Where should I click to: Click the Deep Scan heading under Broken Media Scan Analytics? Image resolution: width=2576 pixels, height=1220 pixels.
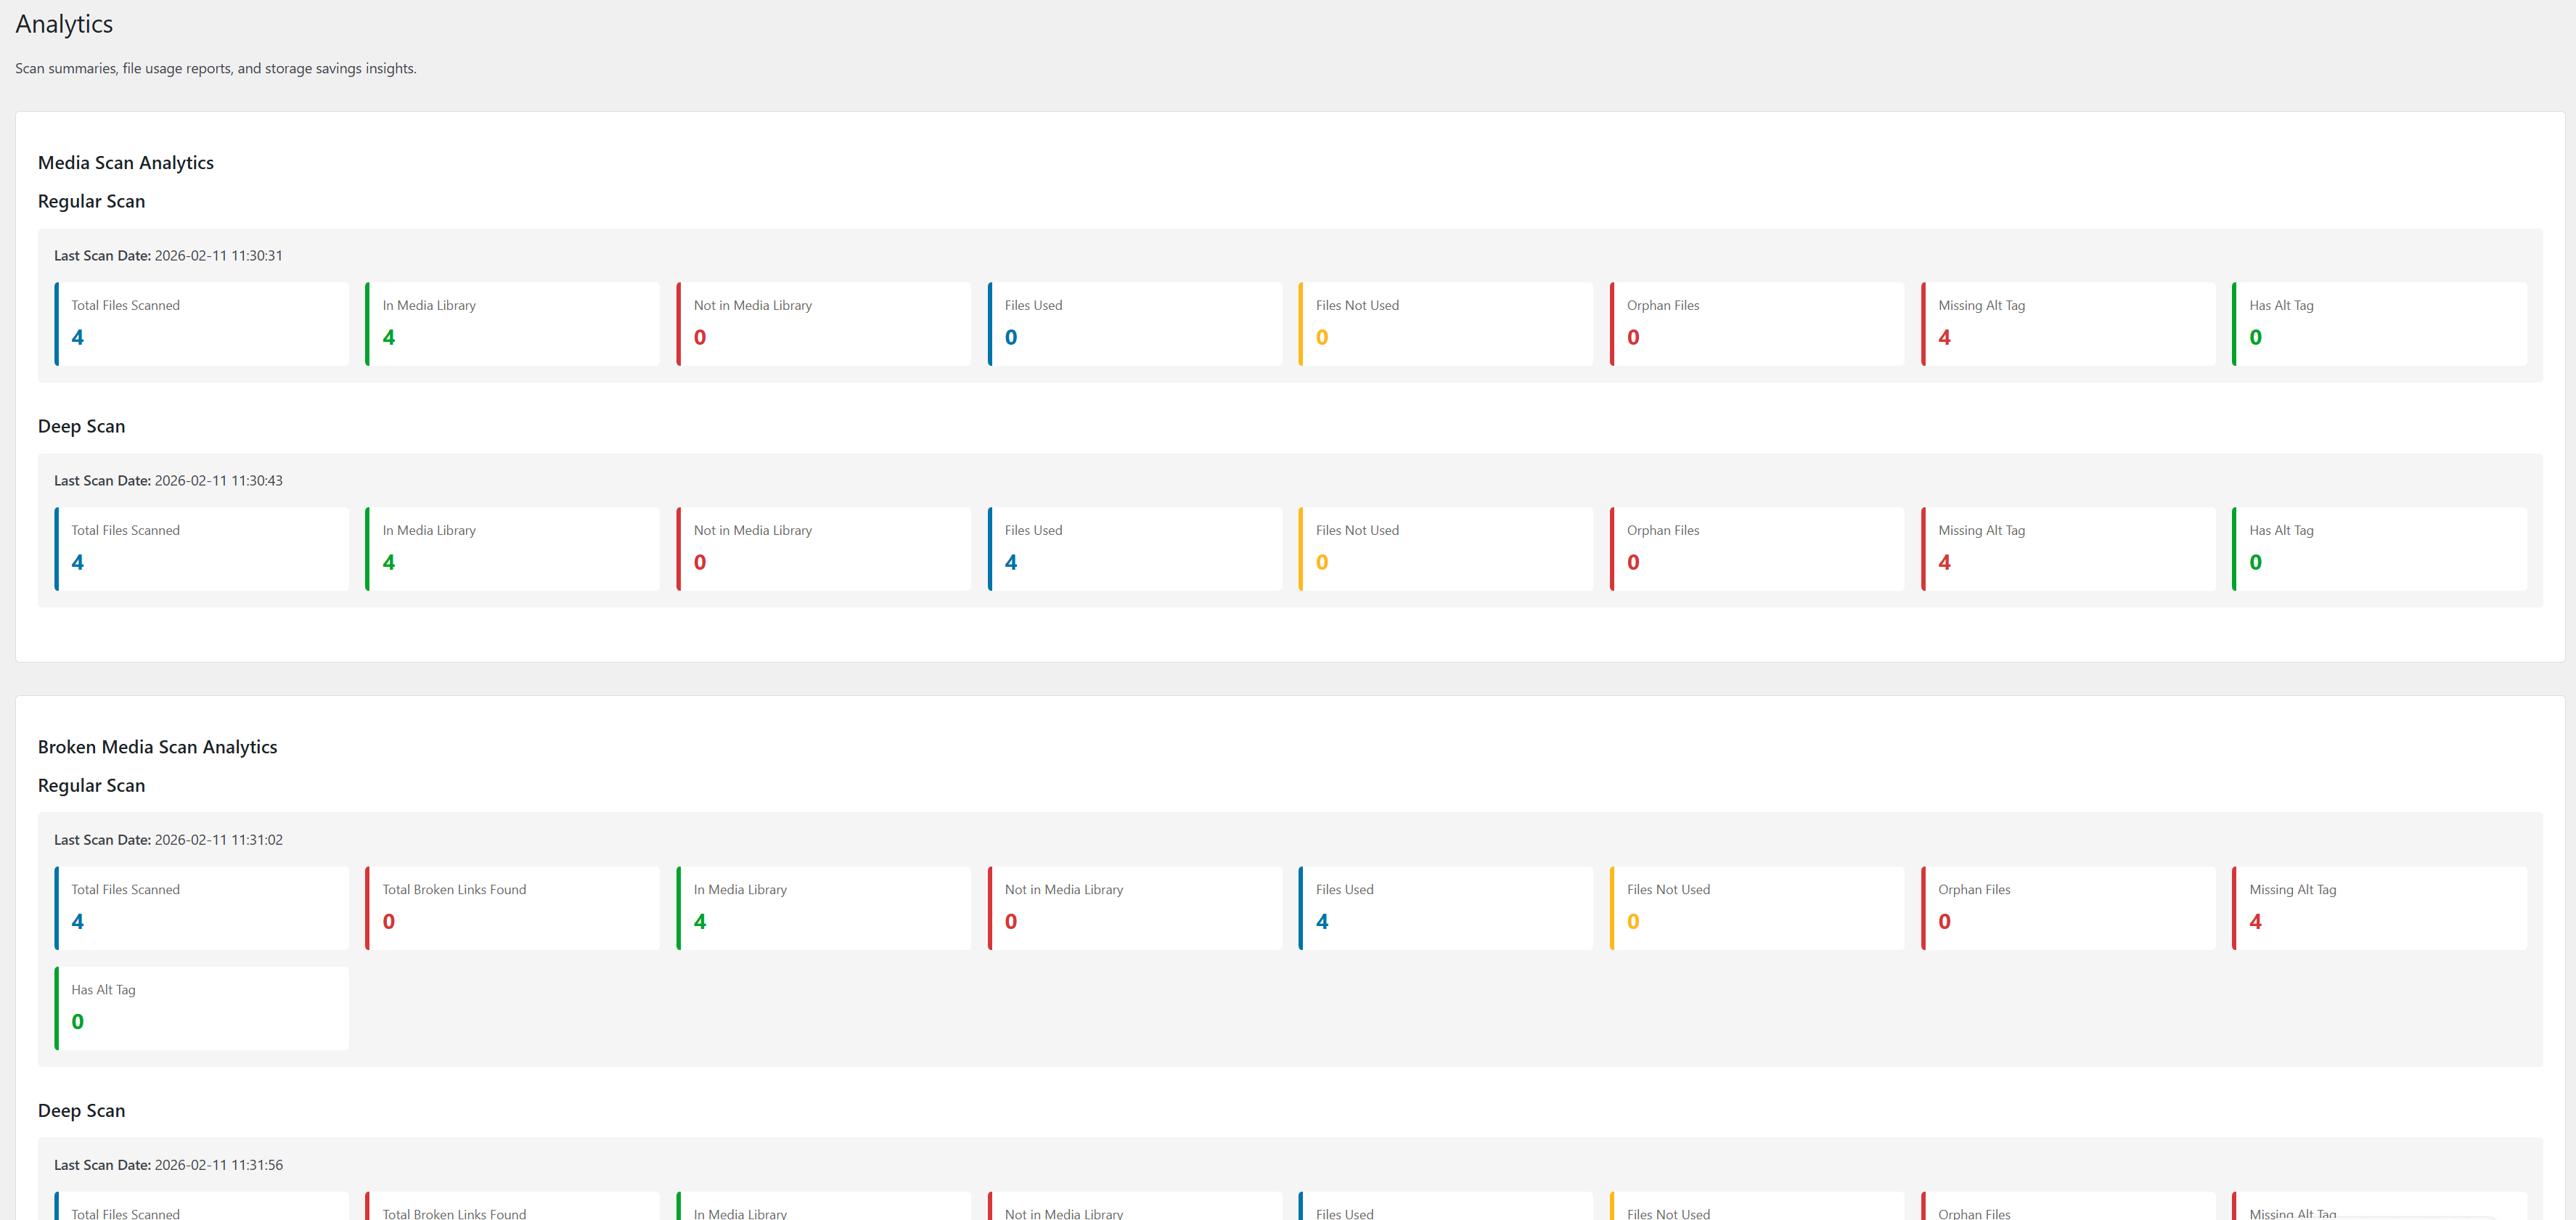click(81, 1111)
